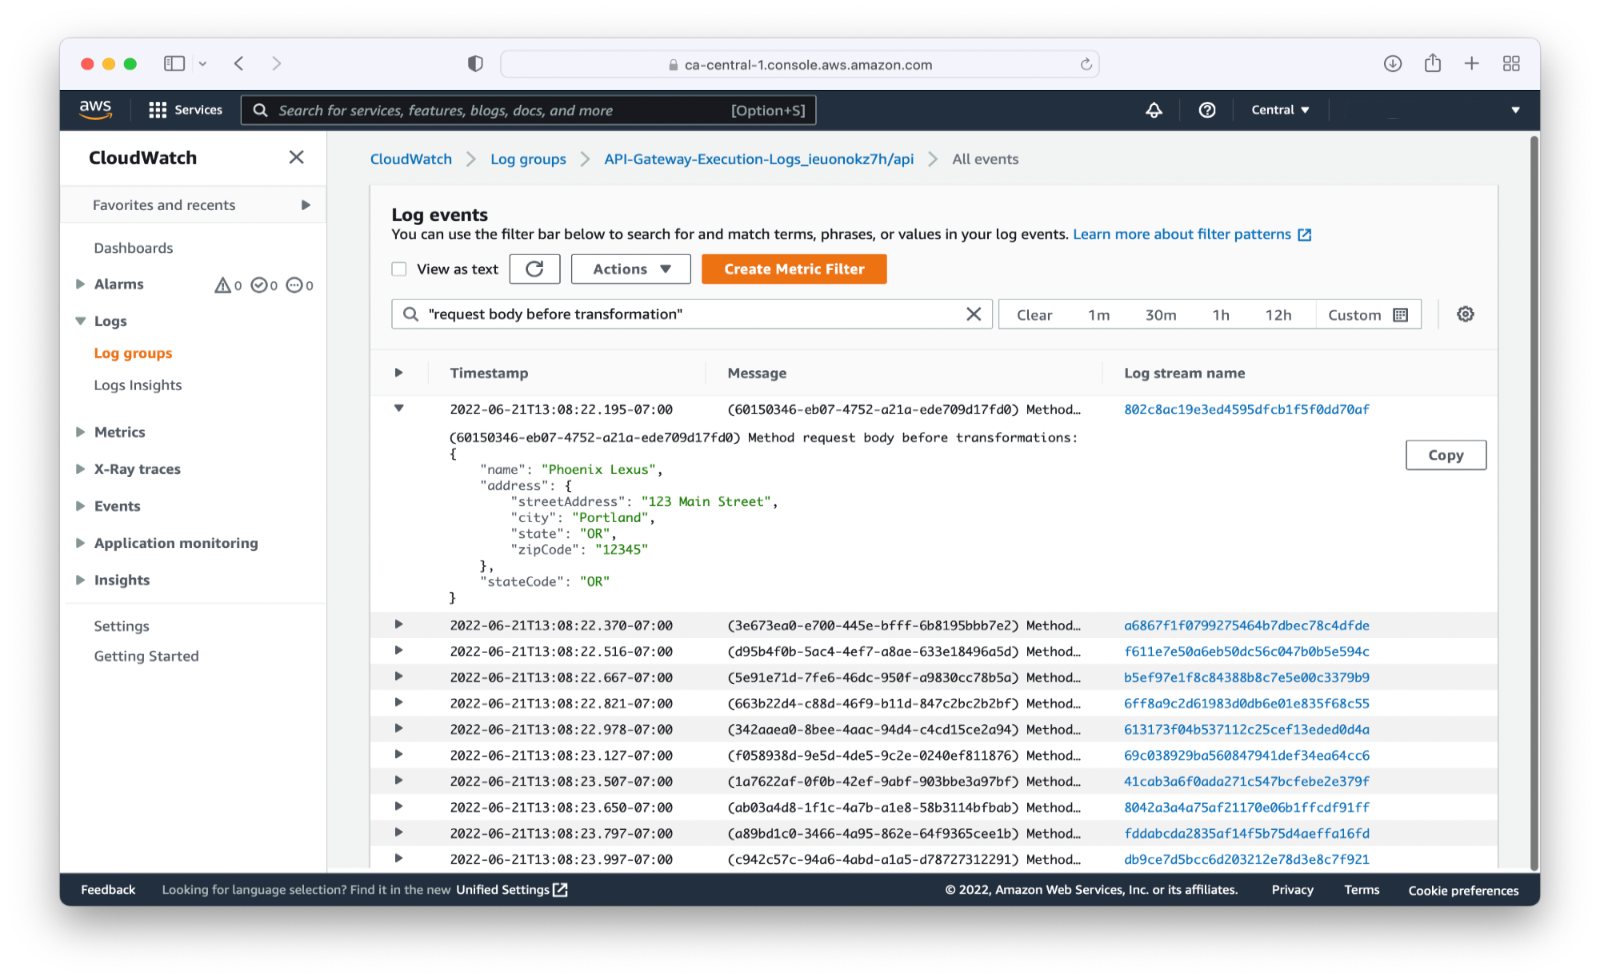This screenshot has height=980, width=1600.
Task: Click CloudWatch breadcrumb link
Action: click(411, 159)
